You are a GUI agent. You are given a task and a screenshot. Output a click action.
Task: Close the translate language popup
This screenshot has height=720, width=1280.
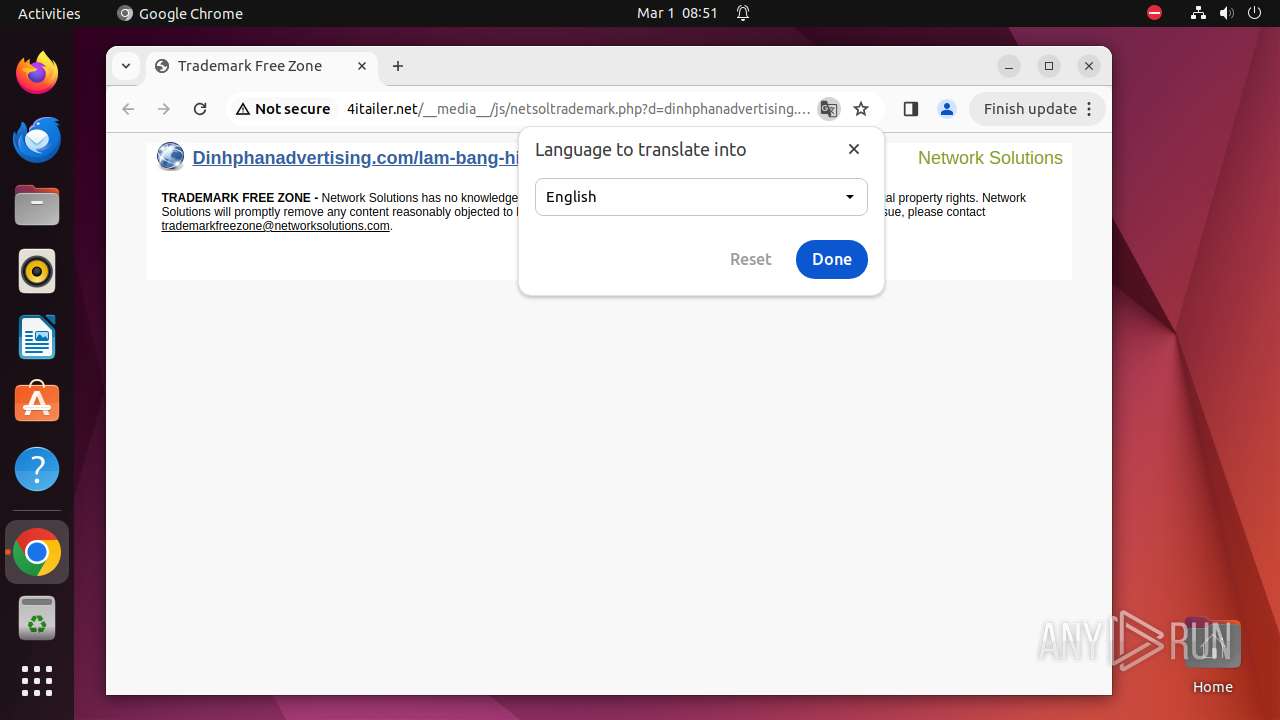pos(853,149)
